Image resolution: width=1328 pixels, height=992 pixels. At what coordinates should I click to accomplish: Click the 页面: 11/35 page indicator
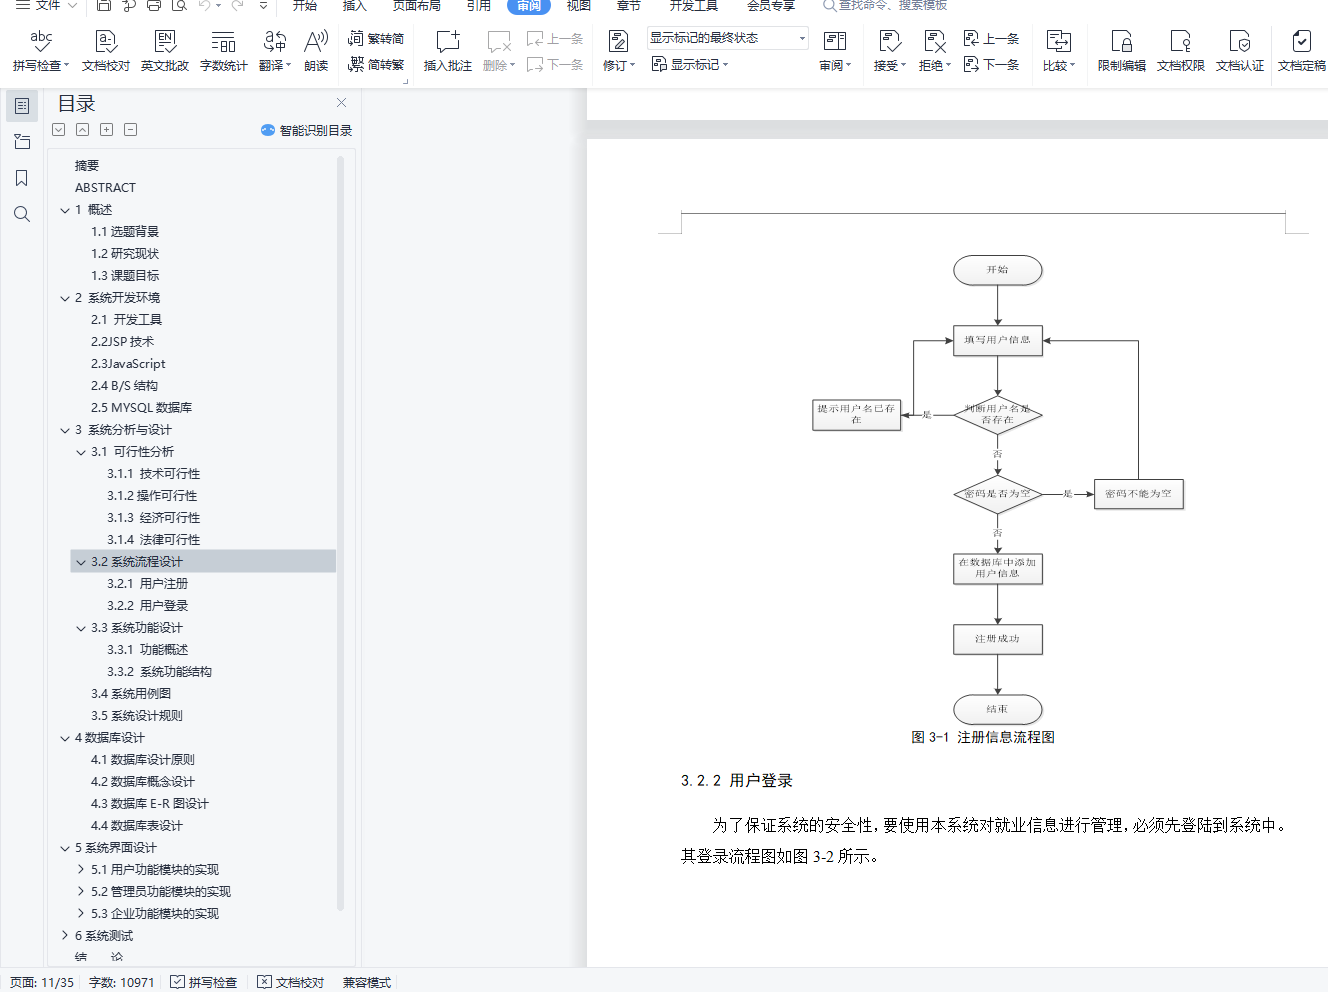42,982
